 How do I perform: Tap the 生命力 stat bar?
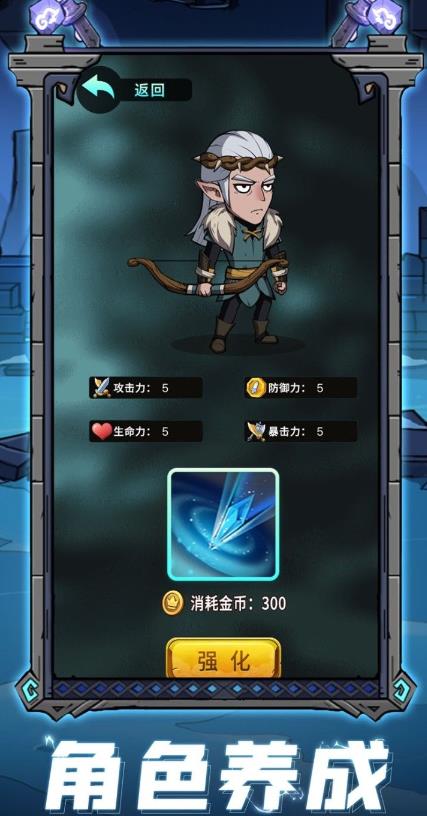point(146,431)
